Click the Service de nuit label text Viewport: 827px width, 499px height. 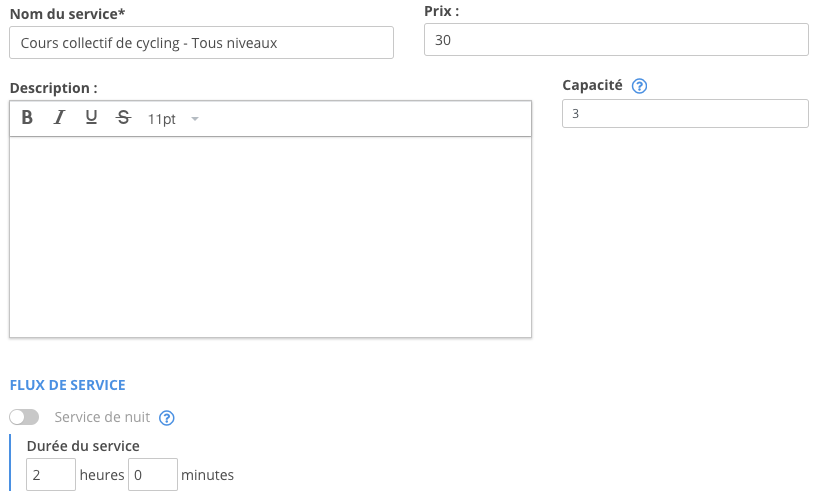coord(103,418)
